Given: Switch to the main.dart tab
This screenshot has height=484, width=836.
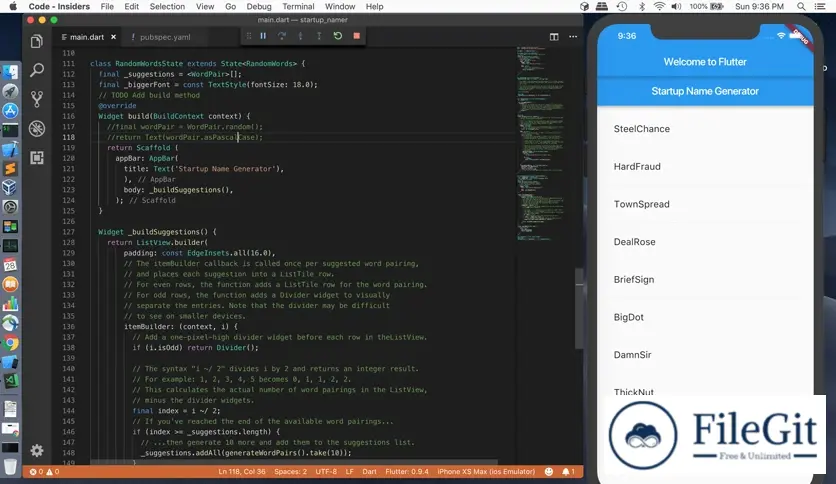Looking at the screenshot, I should [87, 37].
